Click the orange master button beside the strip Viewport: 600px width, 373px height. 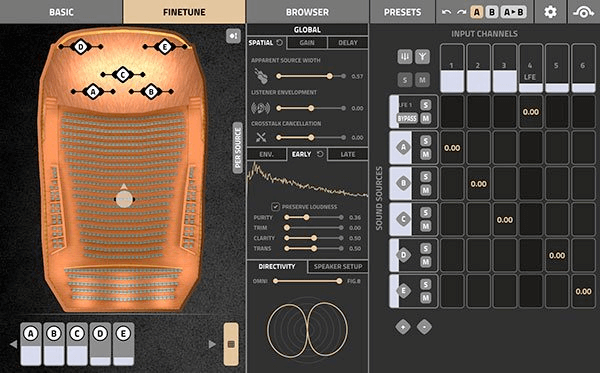[x=231, y=344]
